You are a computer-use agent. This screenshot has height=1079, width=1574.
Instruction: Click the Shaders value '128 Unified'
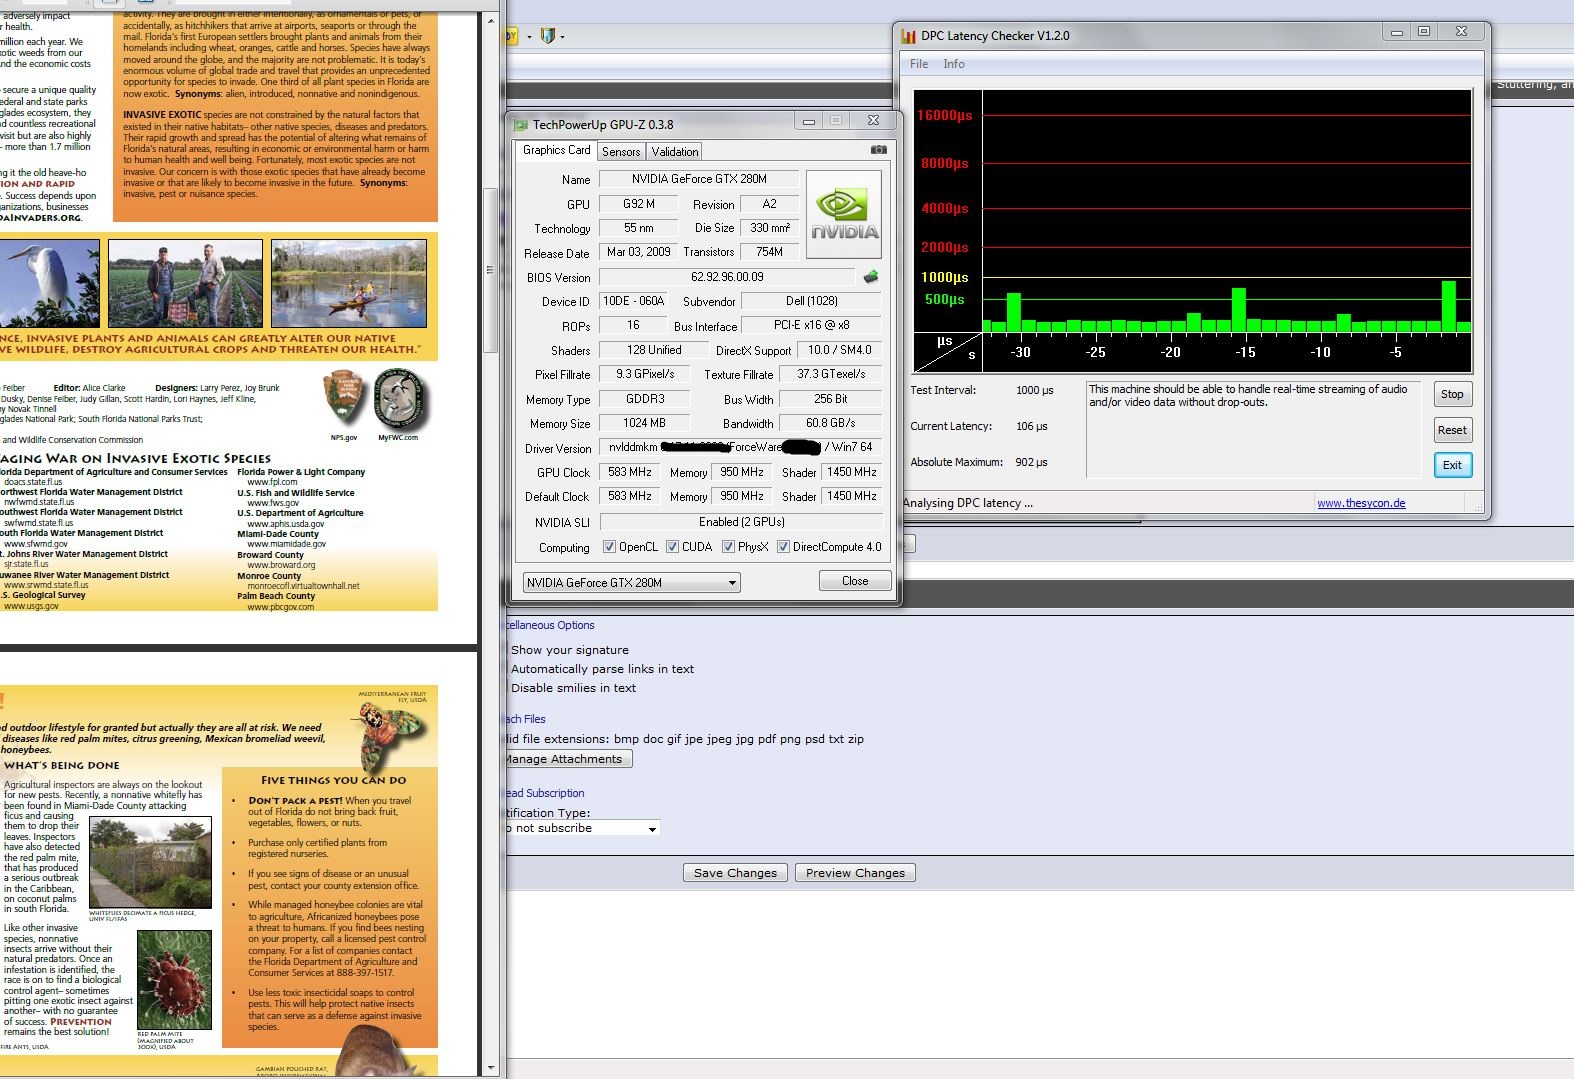click(x=654, y=350)
